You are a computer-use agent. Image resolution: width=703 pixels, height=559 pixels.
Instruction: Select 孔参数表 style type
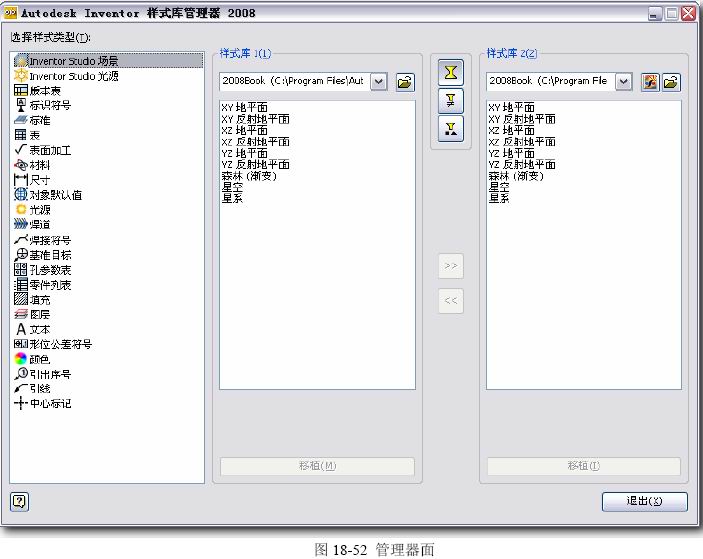point(43,269)
